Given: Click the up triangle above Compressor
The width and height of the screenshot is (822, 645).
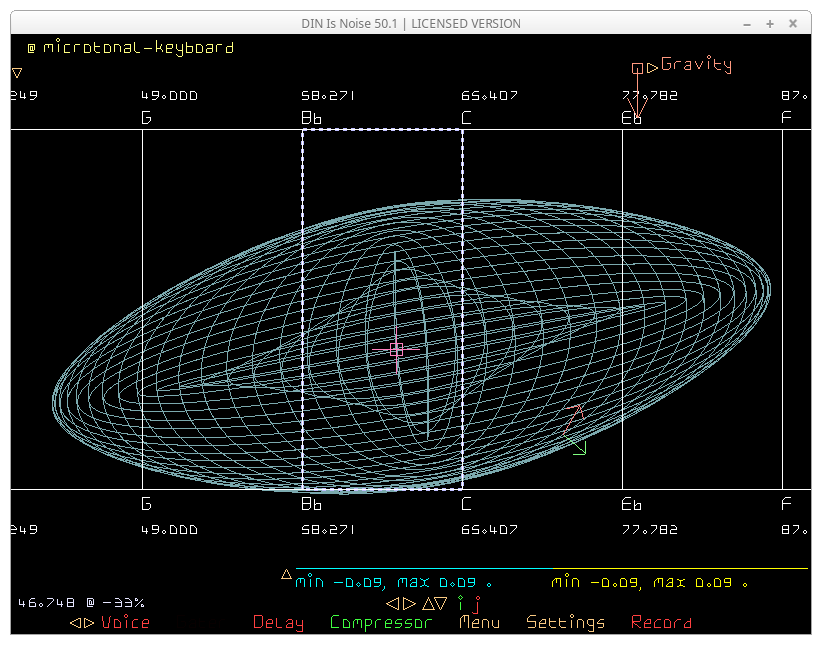Looking at the screenshot, I should pos(427,604).
